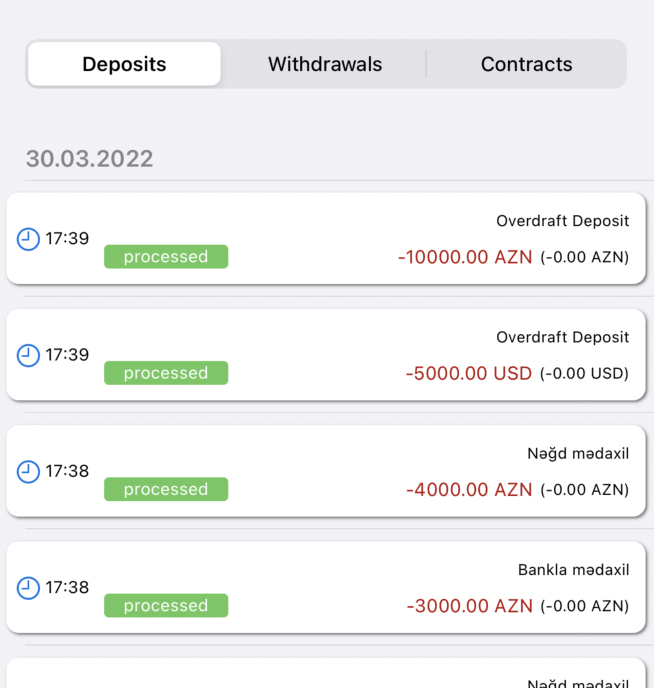Click clock icon on 10000 AZN deposit

(x=29, y=239)
